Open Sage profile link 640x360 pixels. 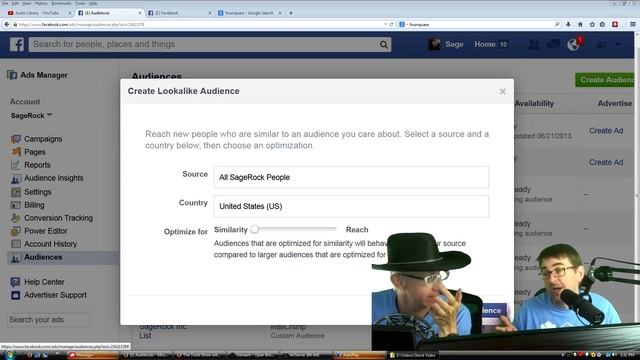tap(445, 44)
